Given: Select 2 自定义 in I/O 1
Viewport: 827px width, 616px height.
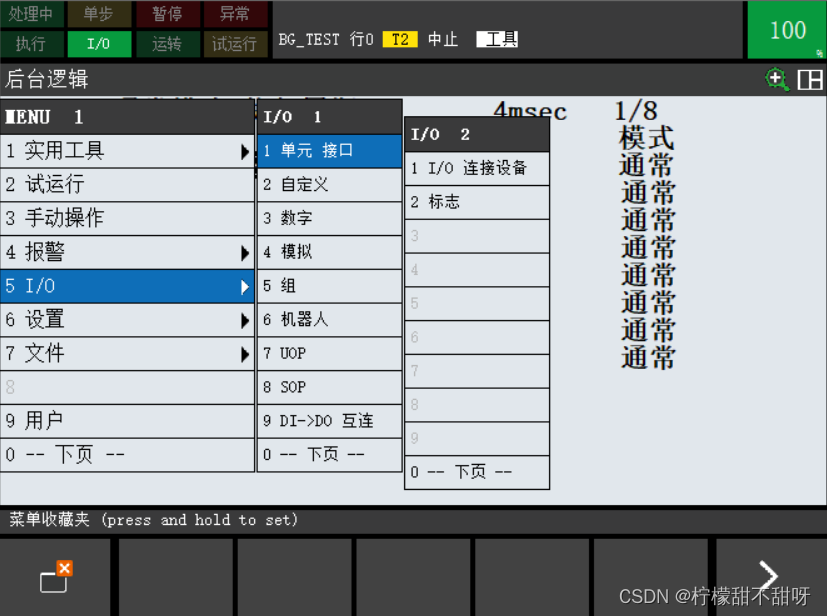Looking at the screenshot, I should pyautogui.click(x=330, y=185).
